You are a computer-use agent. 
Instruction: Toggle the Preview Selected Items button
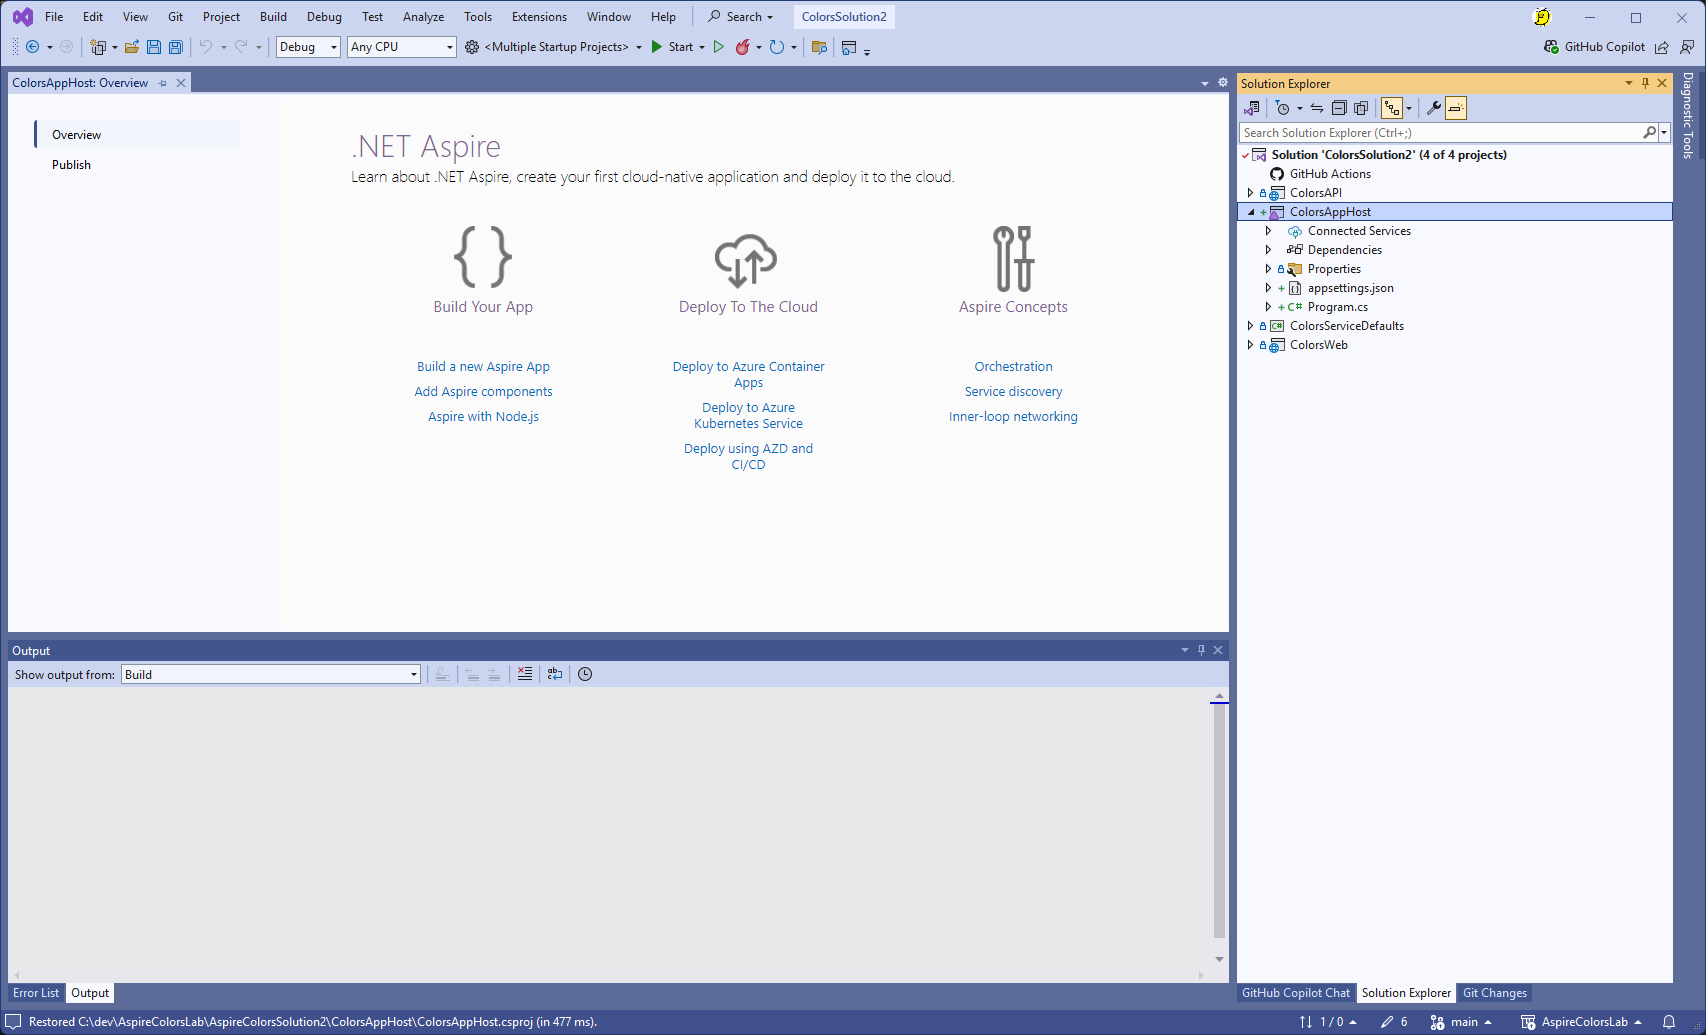(1456, 108)
